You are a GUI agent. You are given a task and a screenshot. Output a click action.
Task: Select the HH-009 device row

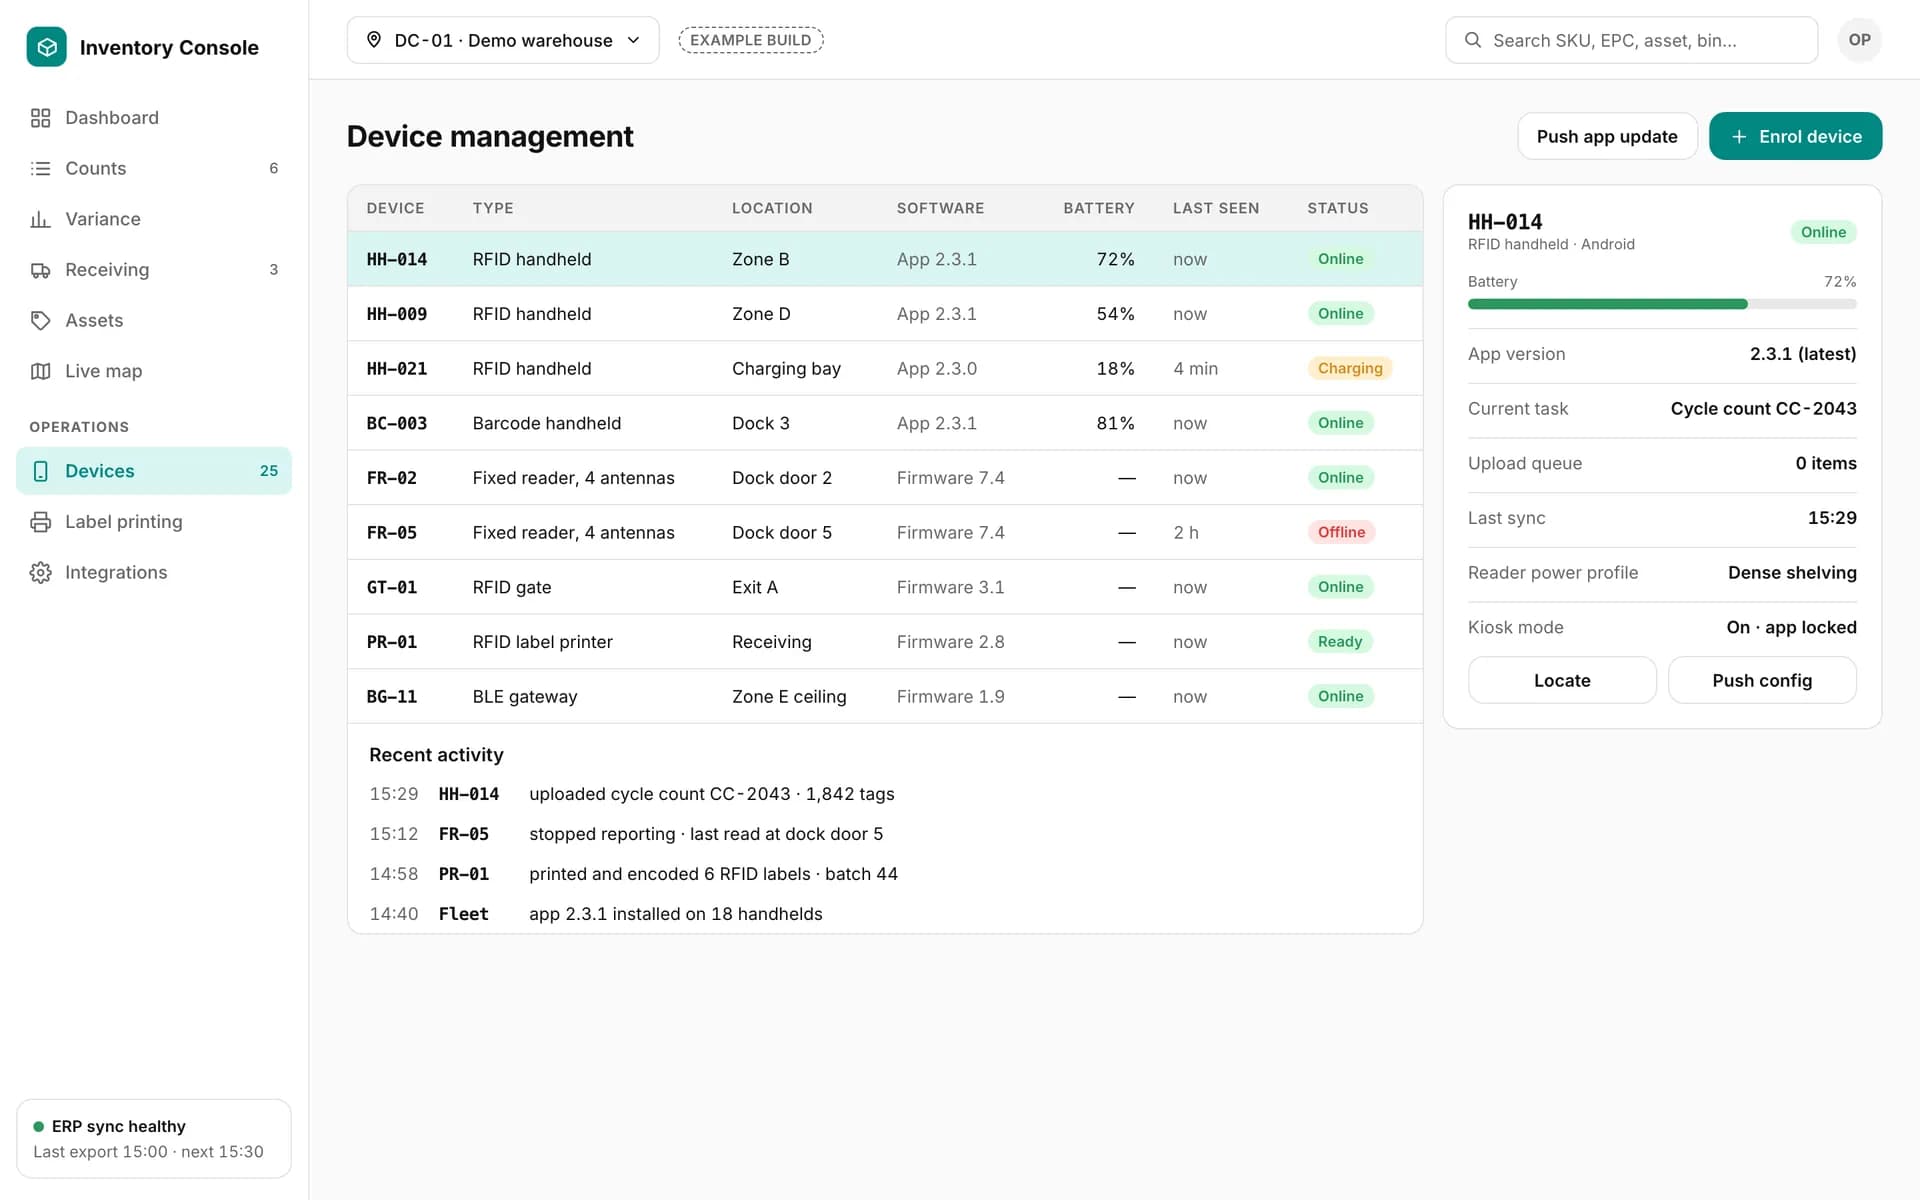[x=885, y=314]
